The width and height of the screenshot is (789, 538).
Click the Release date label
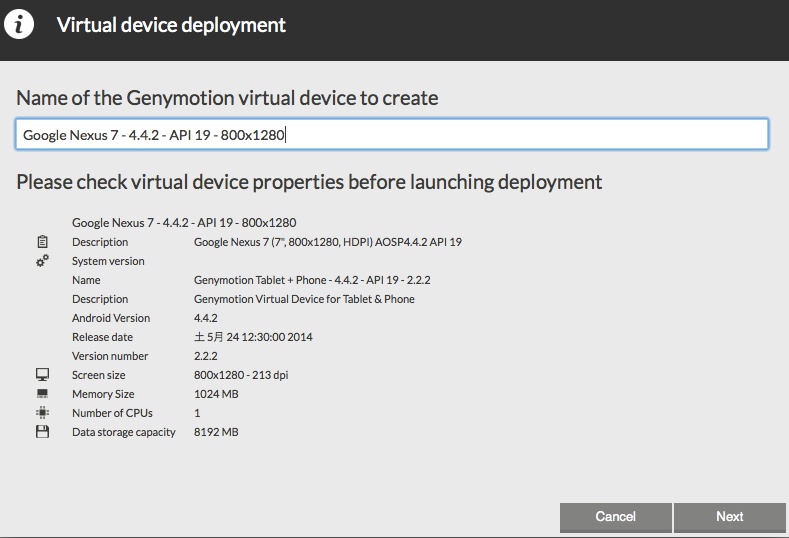point(102,337)
